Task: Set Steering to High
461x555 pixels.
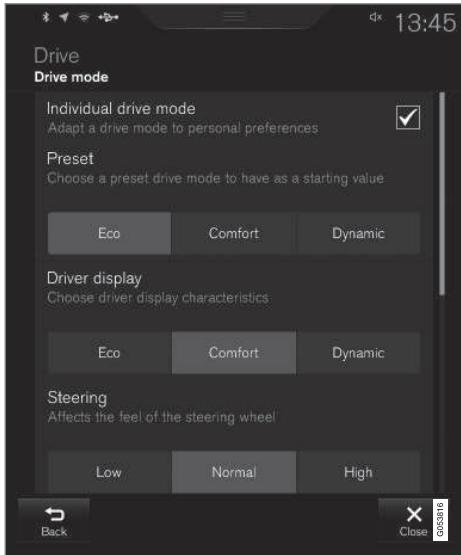Action: point(358,472)
